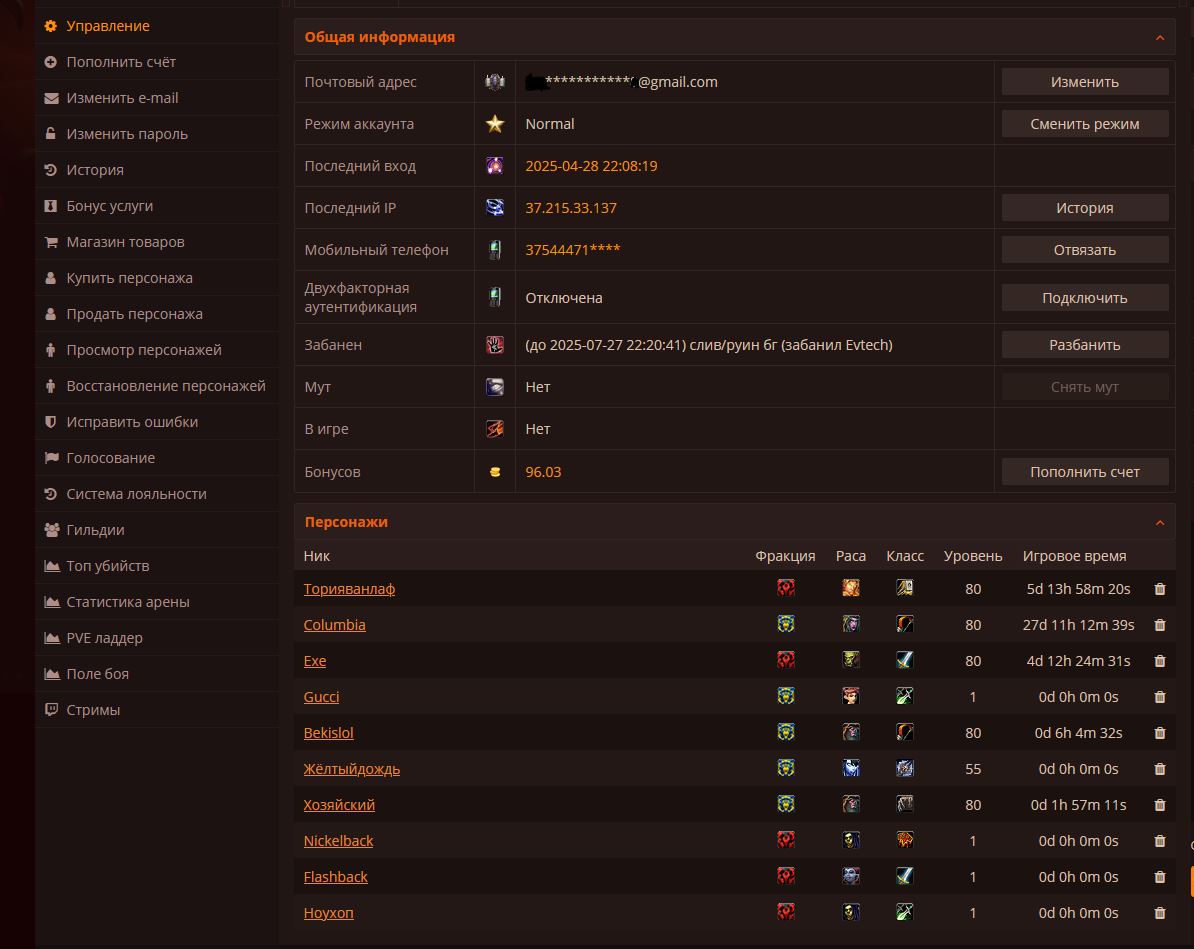Click the class icon in Flashback row
Viewport: 1194px width, 949px height.
click(905, 876)
